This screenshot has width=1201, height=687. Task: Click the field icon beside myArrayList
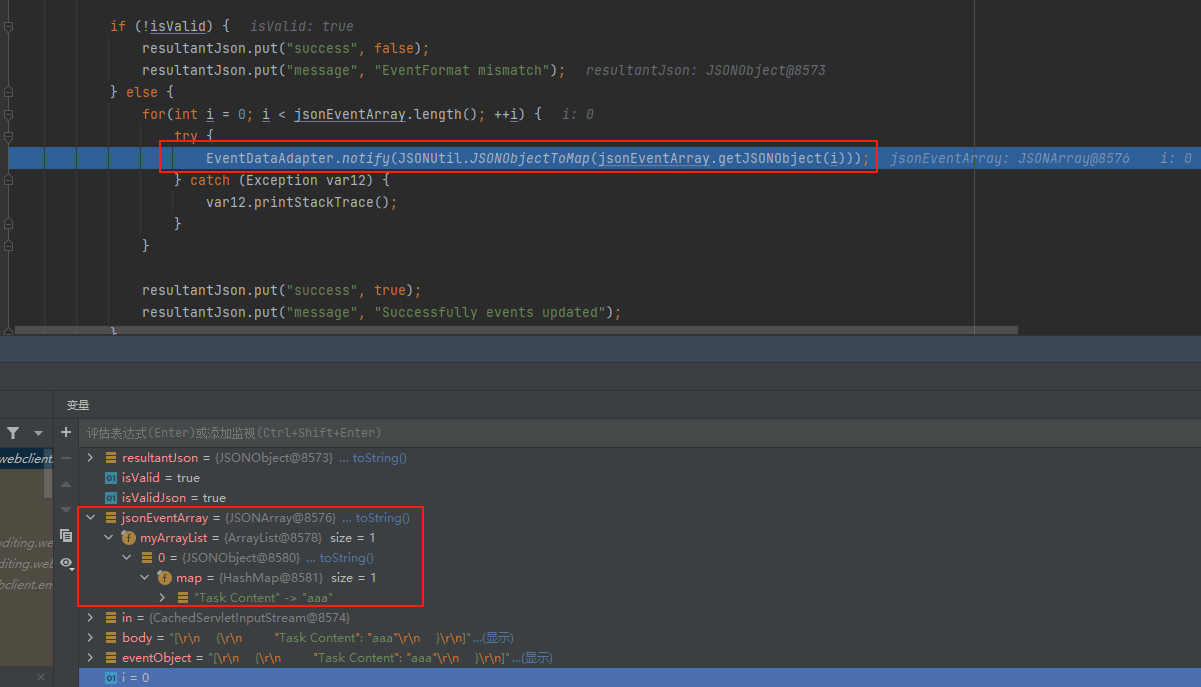(129, 538)
